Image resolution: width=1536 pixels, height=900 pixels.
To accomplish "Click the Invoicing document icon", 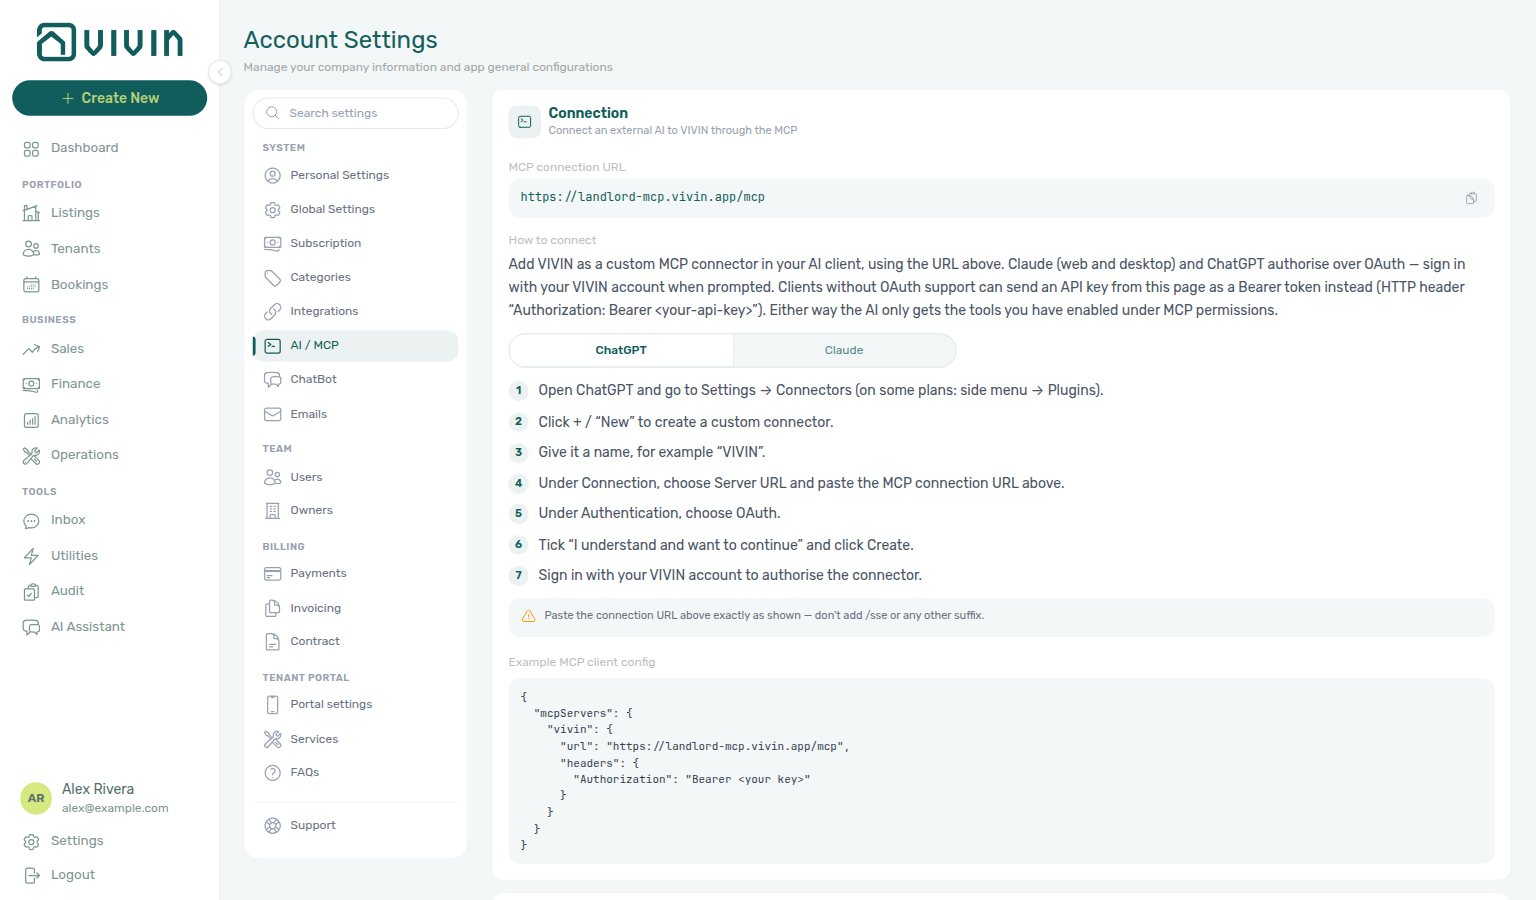I will pyautogui.click(x=272, y=608).
